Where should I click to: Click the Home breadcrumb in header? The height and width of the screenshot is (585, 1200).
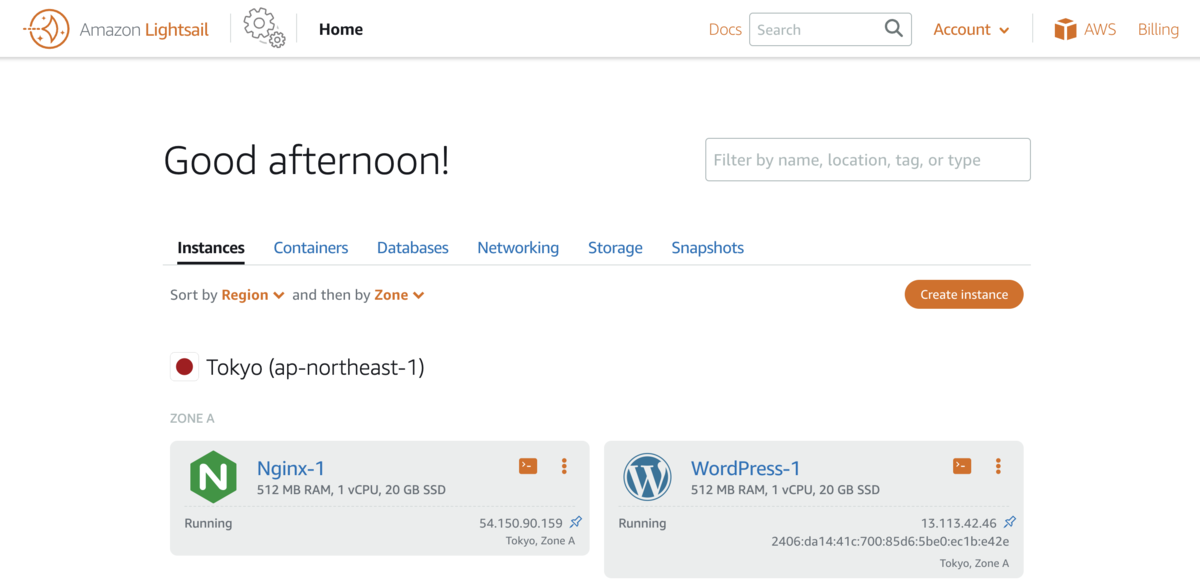(x=341, y=29)
